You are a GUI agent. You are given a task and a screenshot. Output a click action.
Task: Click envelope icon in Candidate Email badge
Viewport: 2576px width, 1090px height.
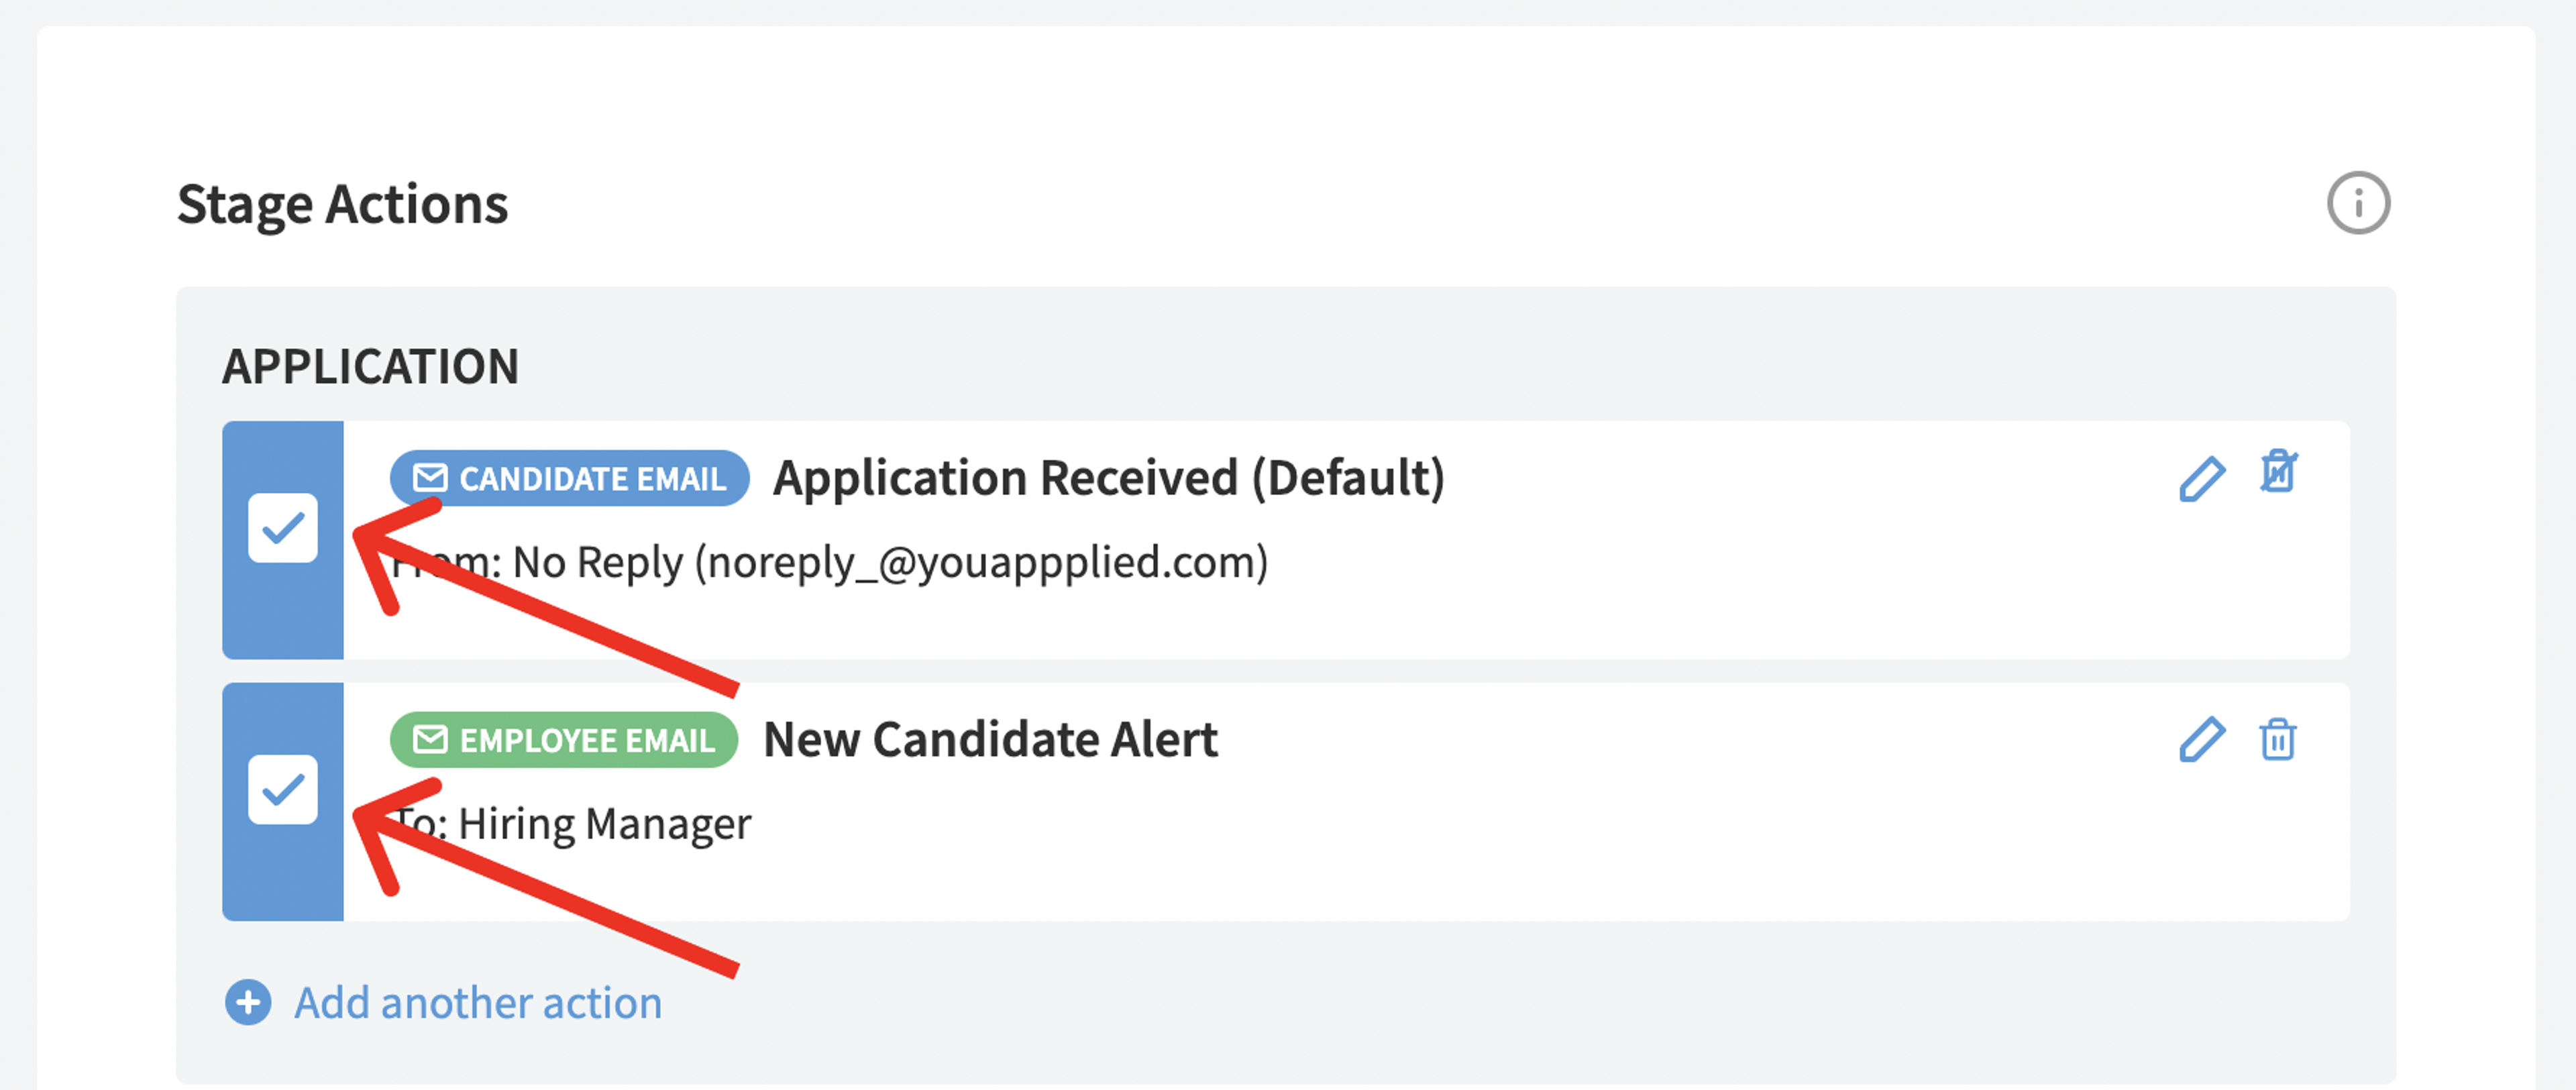(430, 478)
